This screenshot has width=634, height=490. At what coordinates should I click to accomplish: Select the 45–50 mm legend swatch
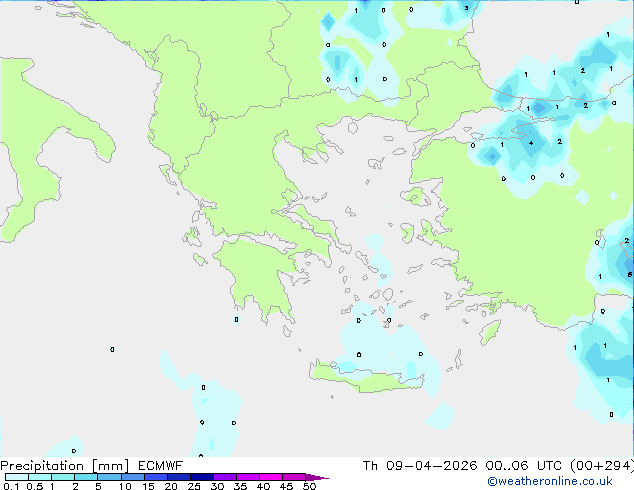[x=294, y=477]
